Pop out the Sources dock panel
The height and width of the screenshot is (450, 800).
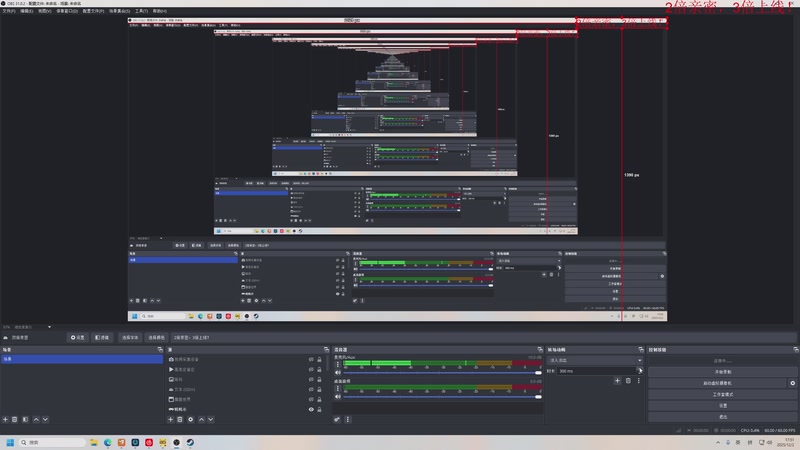pyautogui.click(x=327, y=349)
